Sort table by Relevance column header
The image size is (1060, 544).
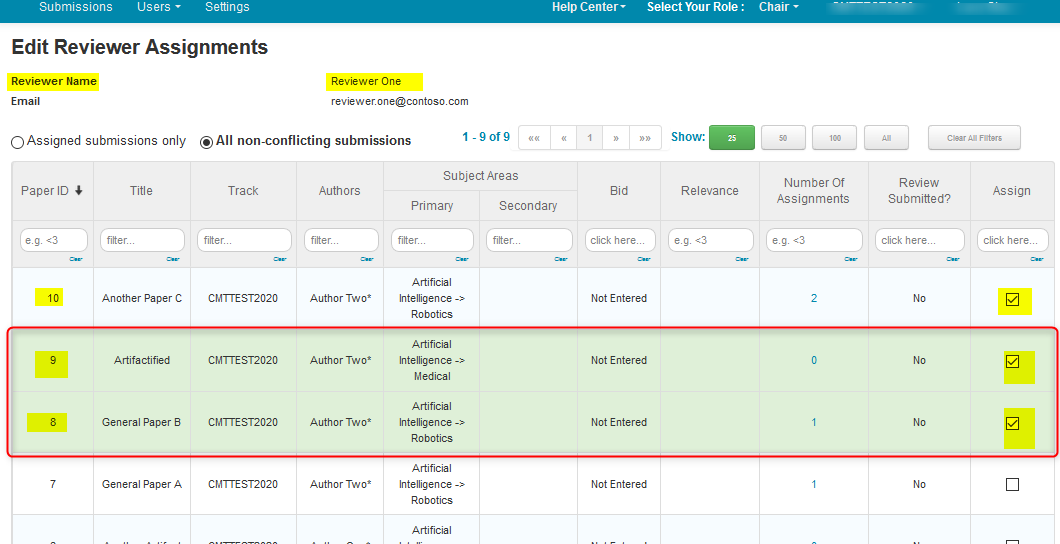tap(710, 191)
